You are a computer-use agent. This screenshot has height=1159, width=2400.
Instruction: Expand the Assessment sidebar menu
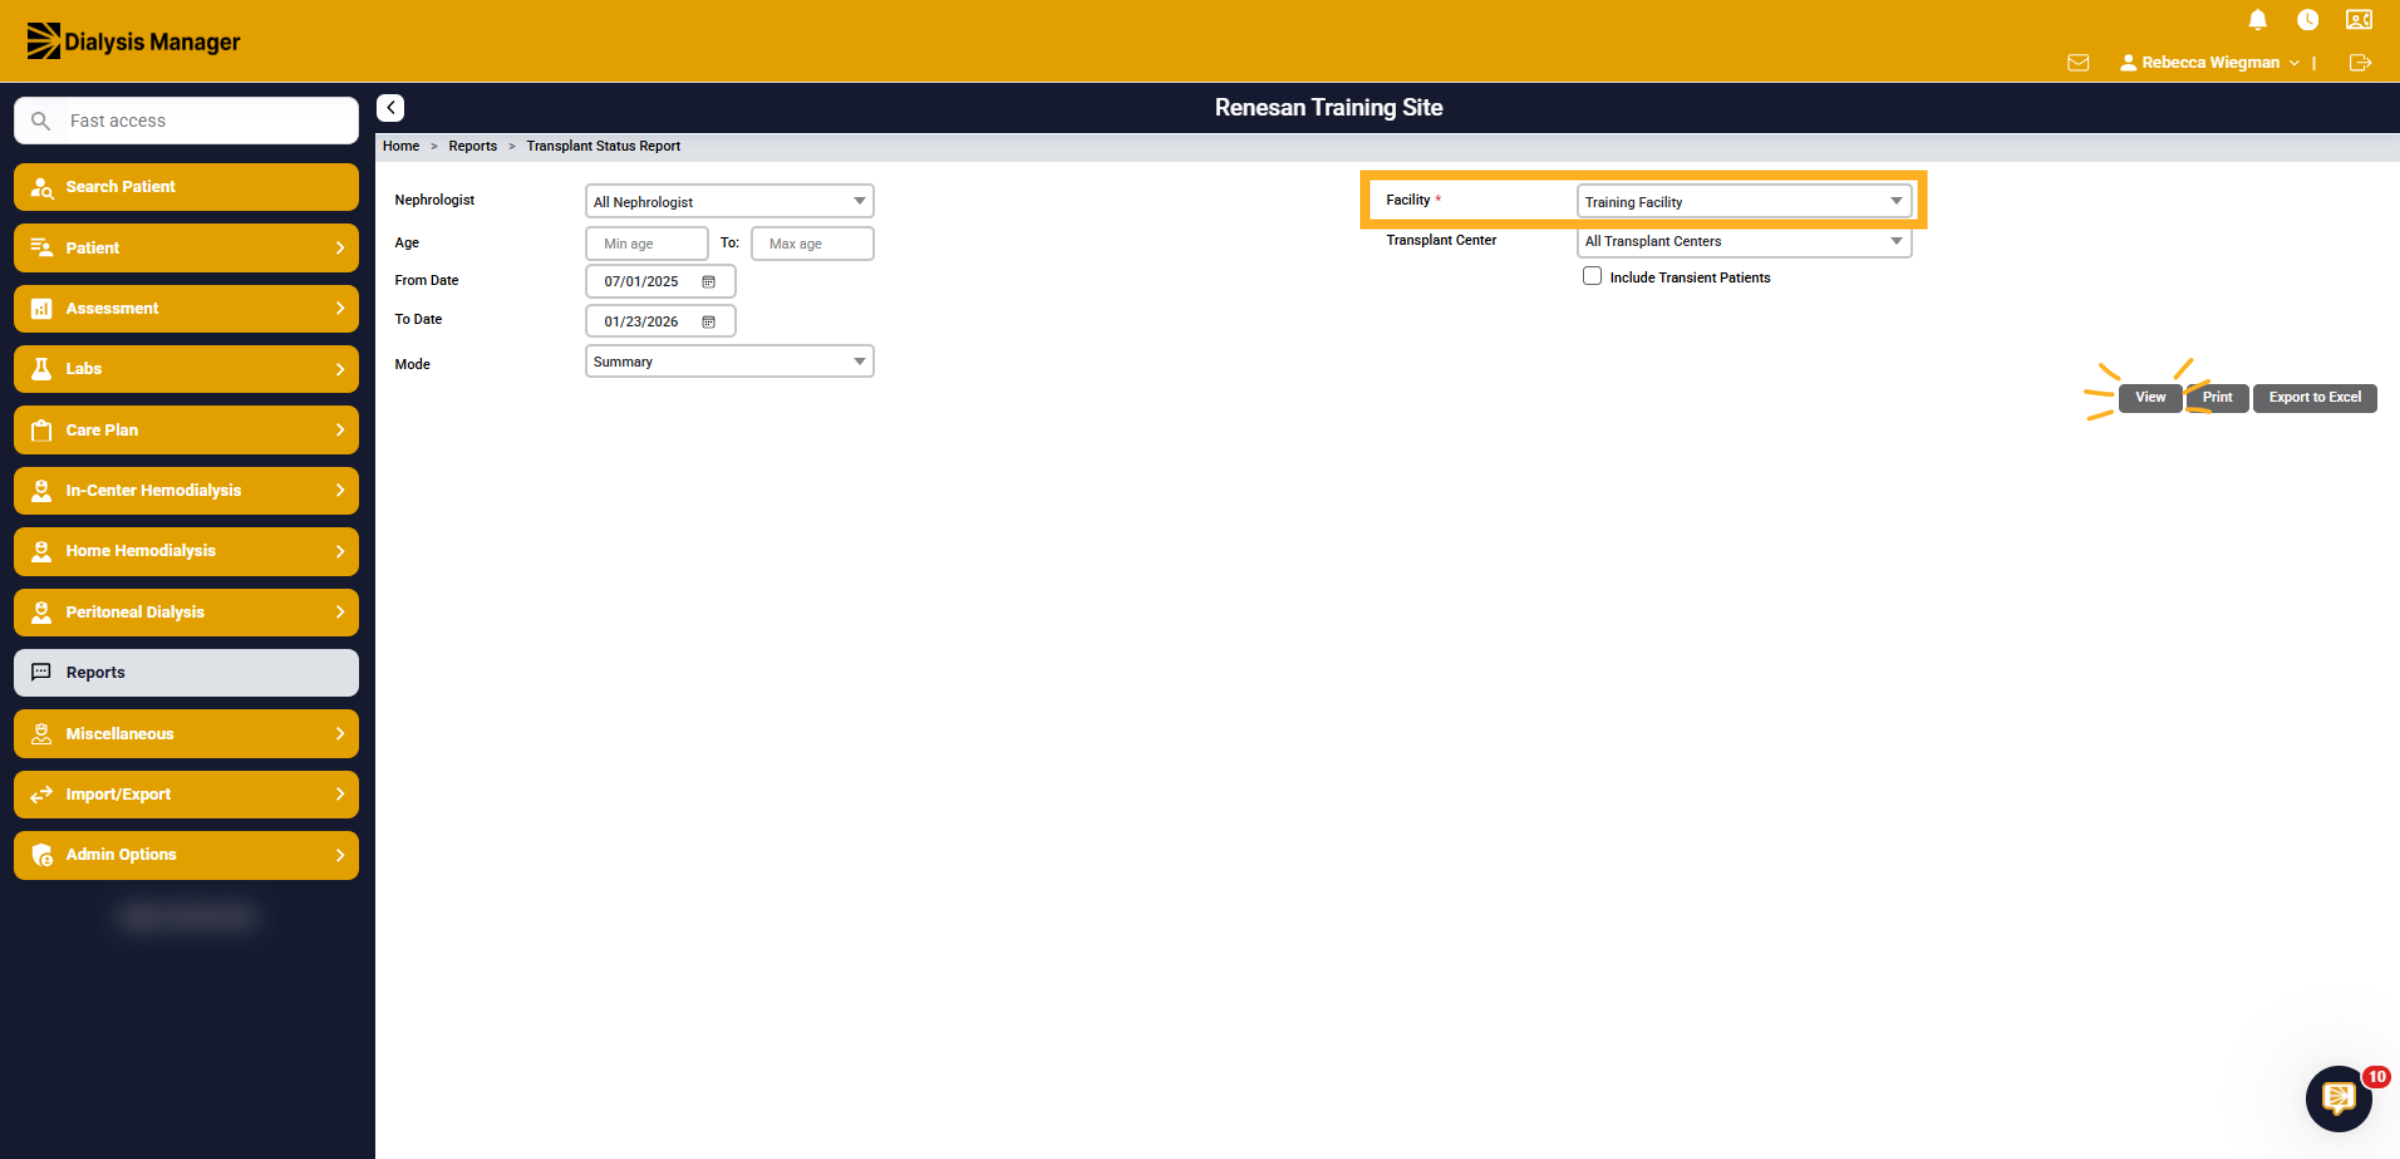point(186,308)
